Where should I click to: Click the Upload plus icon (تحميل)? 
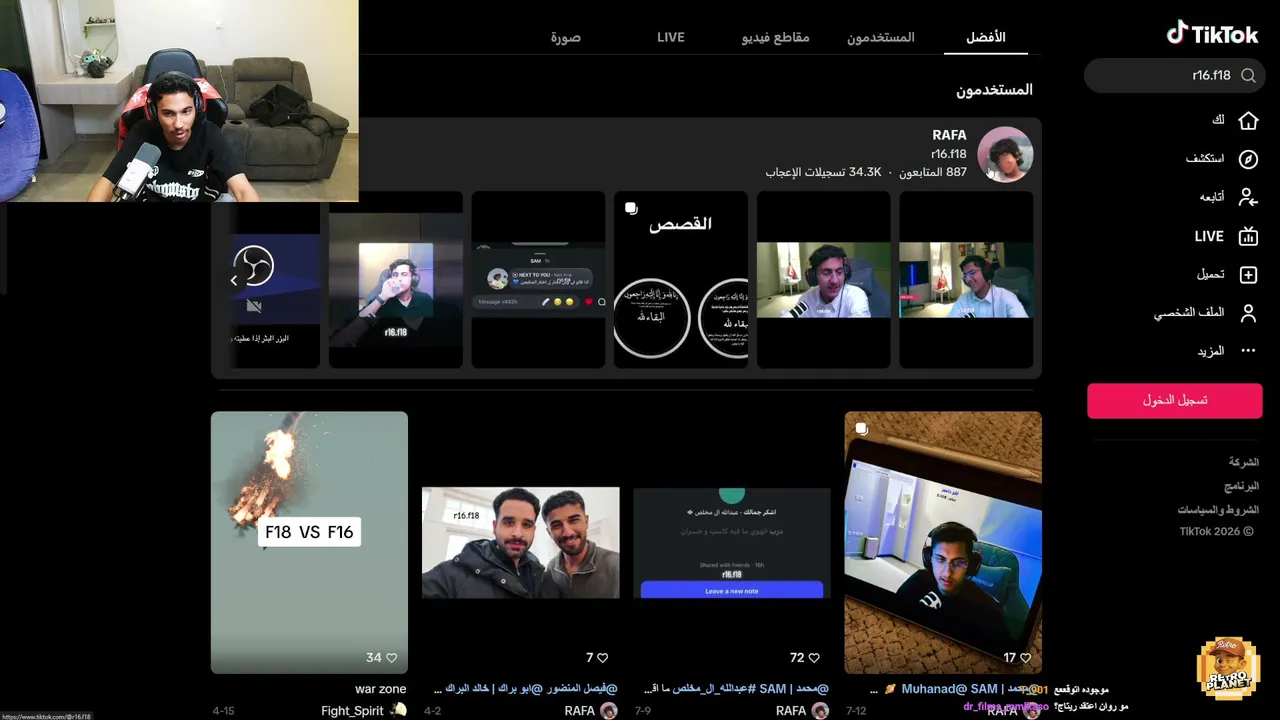tap(1248, 274)
